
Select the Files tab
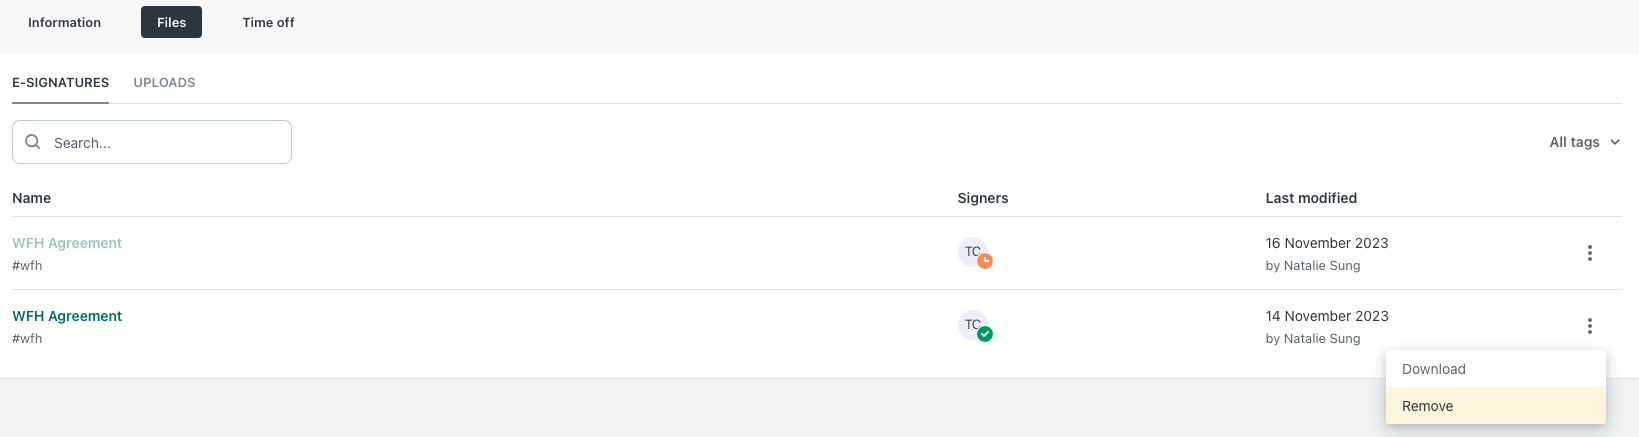pyautogui.click(x=171, y=22)
